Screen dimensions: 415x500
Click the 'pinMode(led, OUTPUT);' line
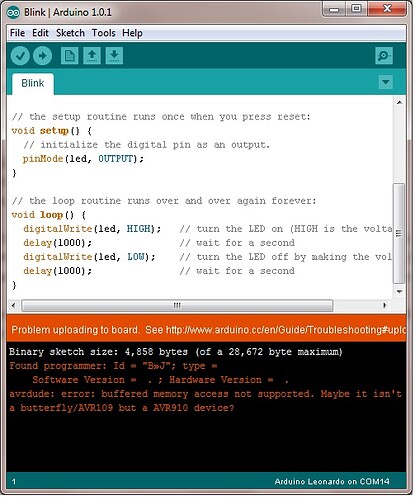[83, 159]
